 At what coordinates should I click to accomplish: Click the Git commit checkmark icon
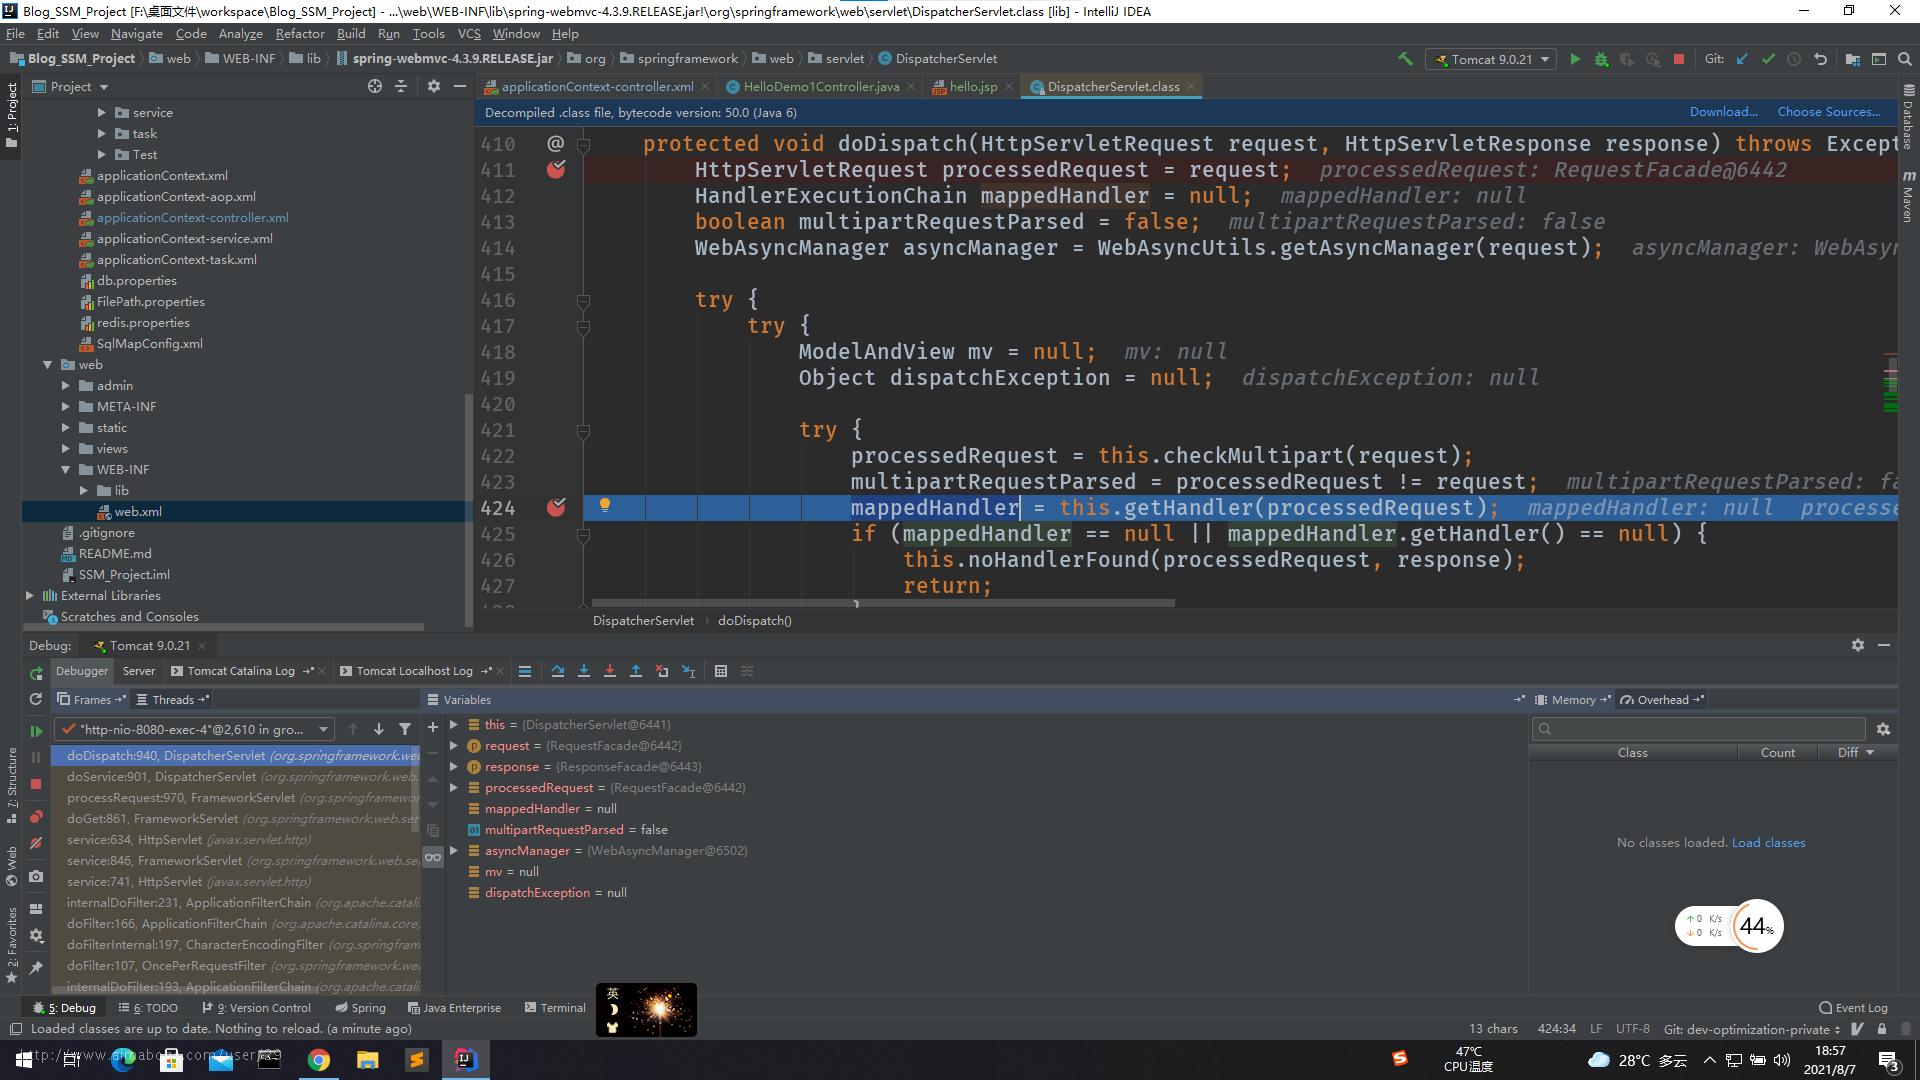[x=1768, y=59]
